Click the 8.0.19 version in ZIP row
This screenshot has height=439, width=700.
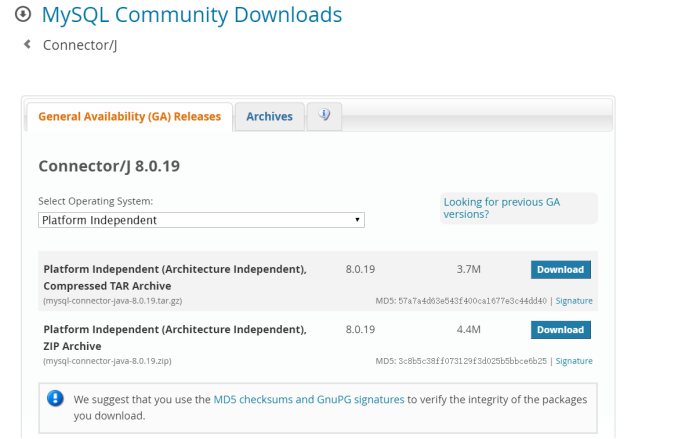click(360, 330)
